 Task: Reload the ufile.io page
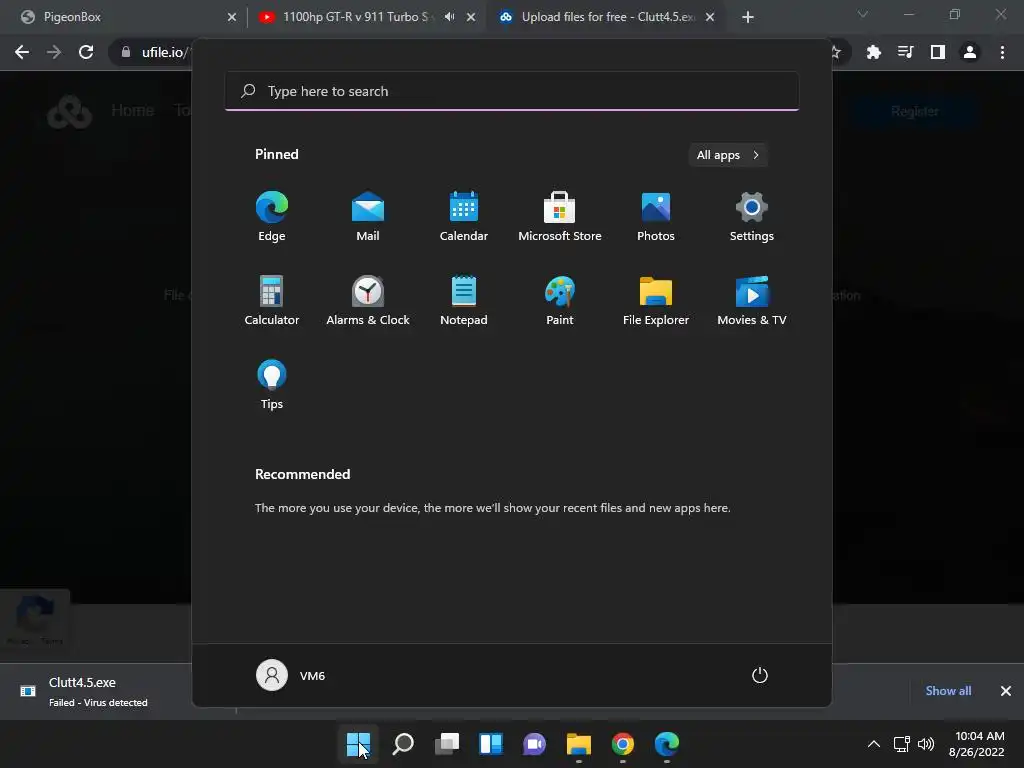pyautogui.click(x=86, y=52)
